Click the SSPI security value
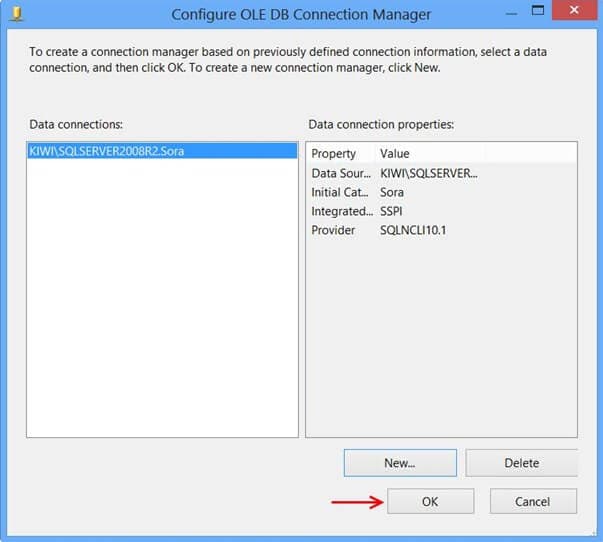 (x=391, y=211)
